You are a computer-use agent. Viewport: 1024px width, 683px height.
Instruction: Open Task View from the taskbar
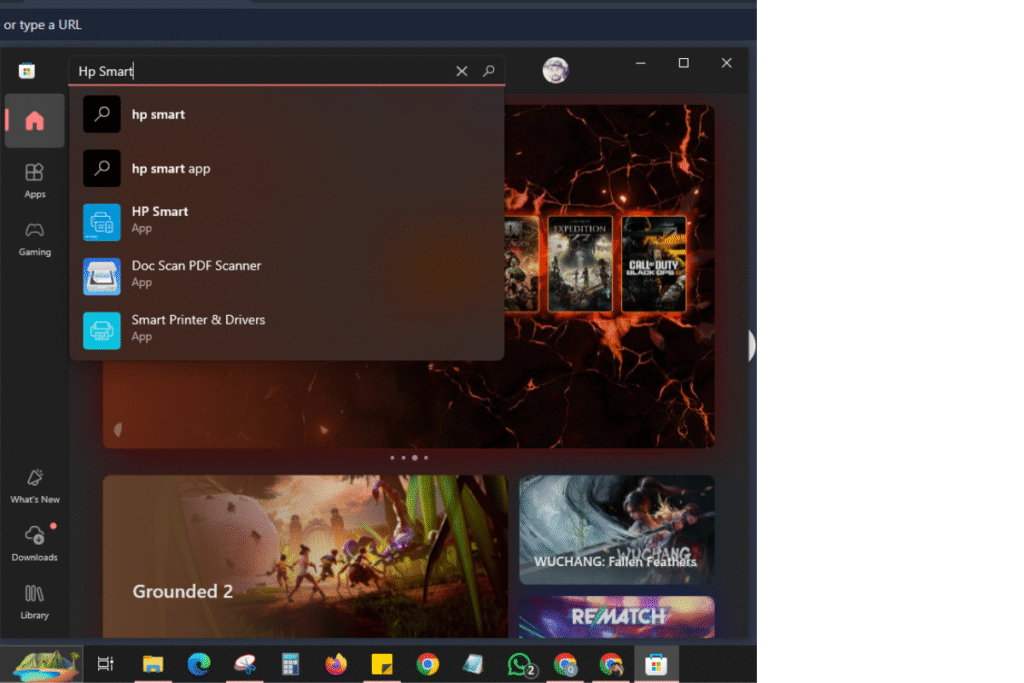tap(105, 664)
